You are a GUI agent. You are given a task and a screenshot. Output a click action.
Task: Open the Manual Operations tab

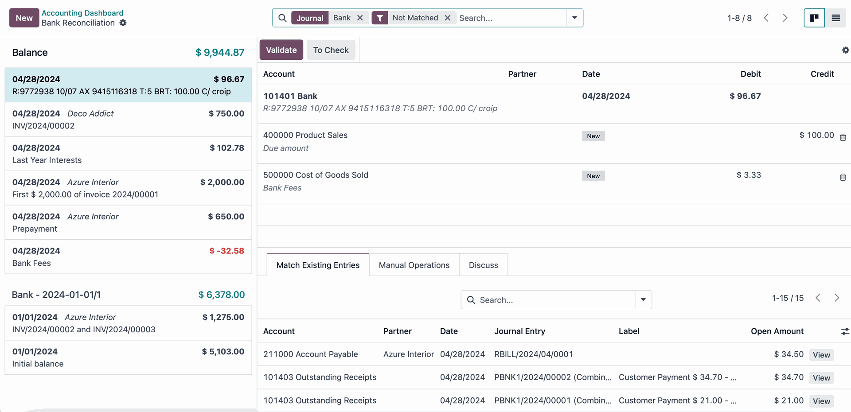tap(414, 265)
